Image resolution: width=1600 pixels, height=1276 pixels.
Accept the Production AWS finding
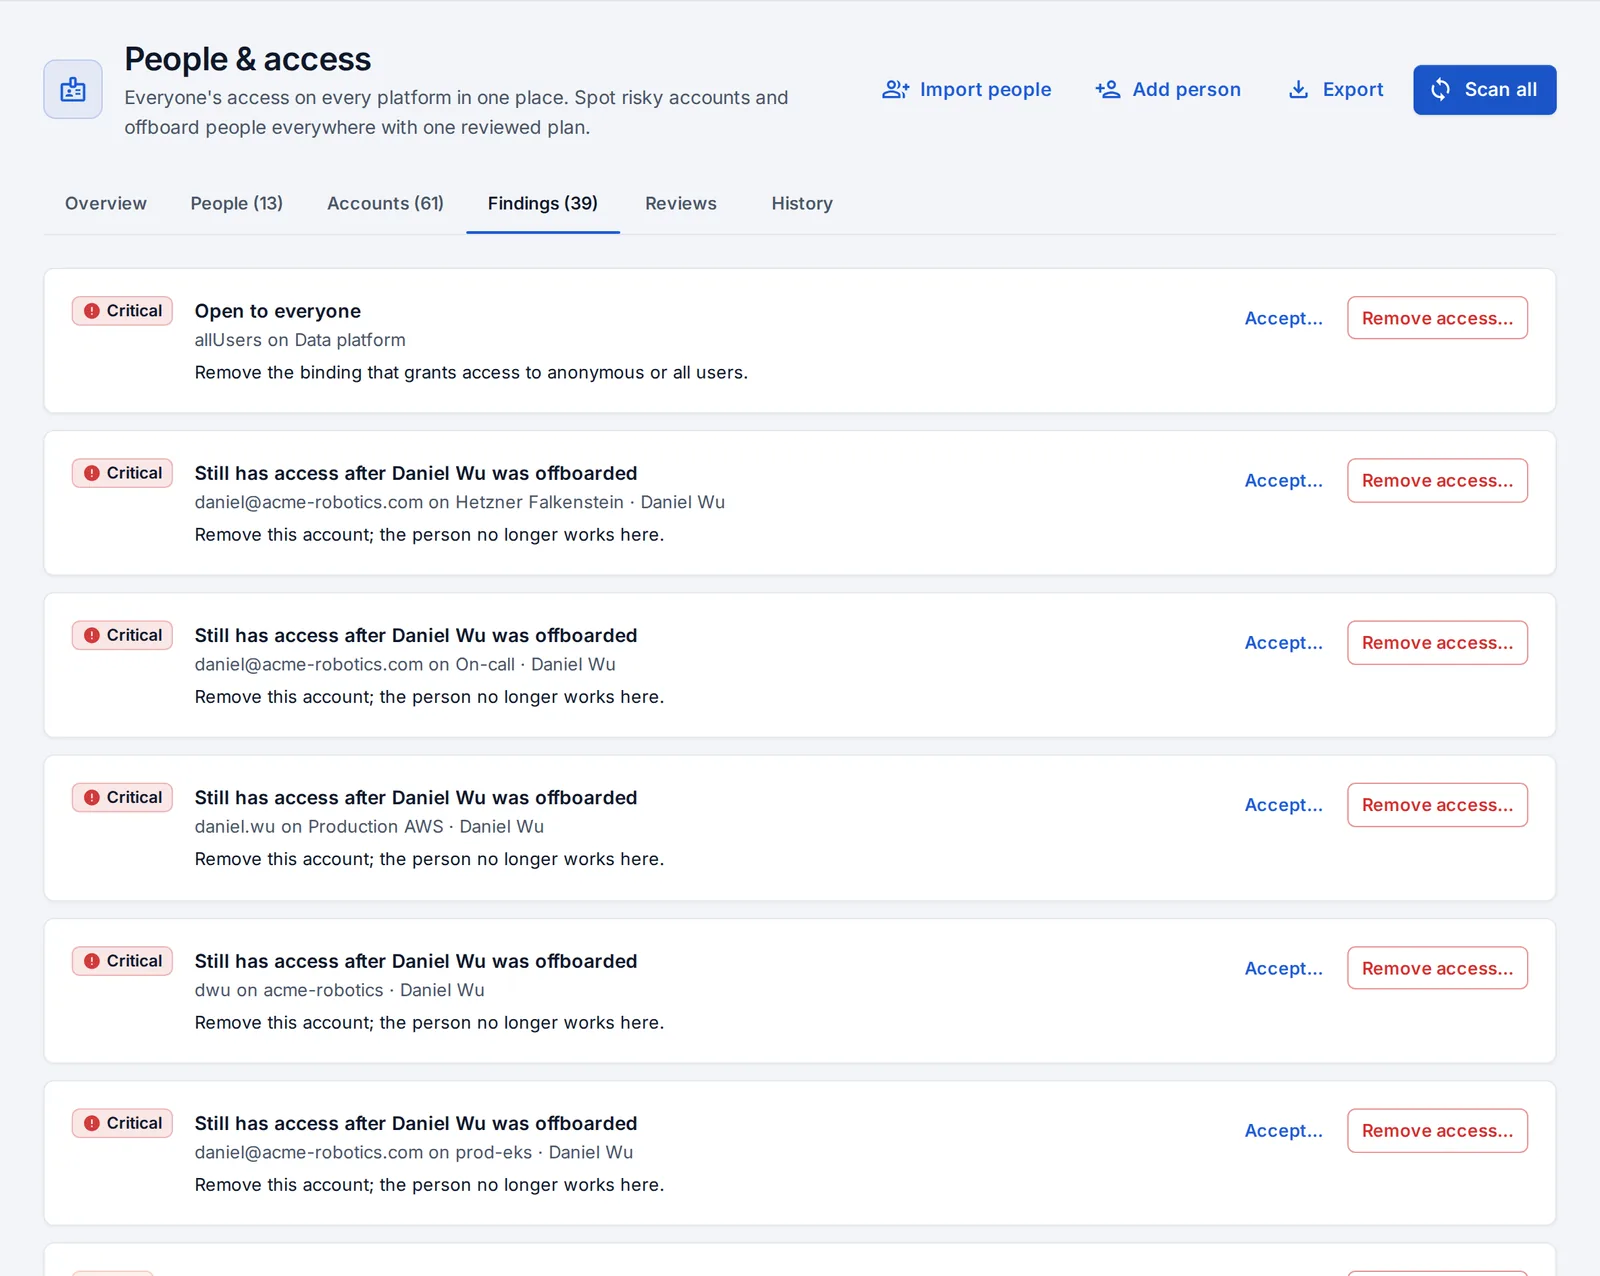[x=1283, y=805]
